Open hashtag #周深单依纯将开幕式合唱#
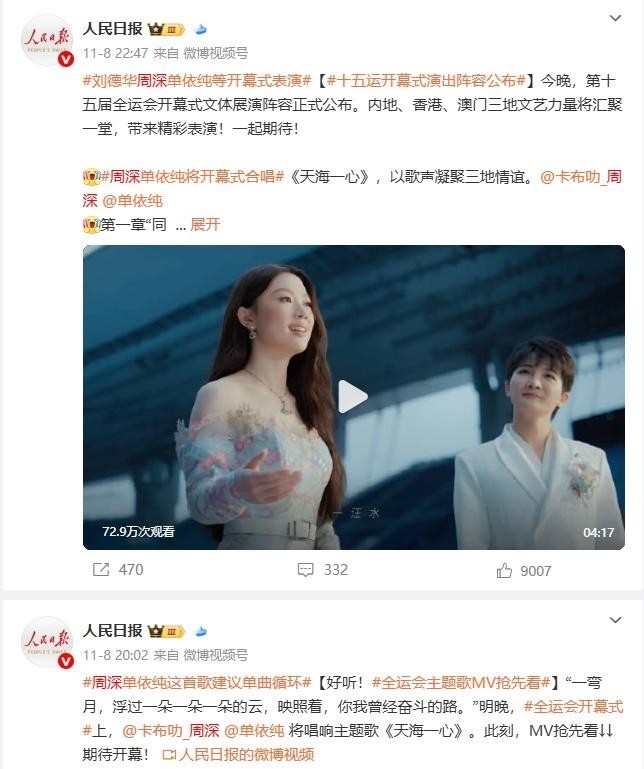Screen dimensions: 644x769 click(x=192, y=177)
